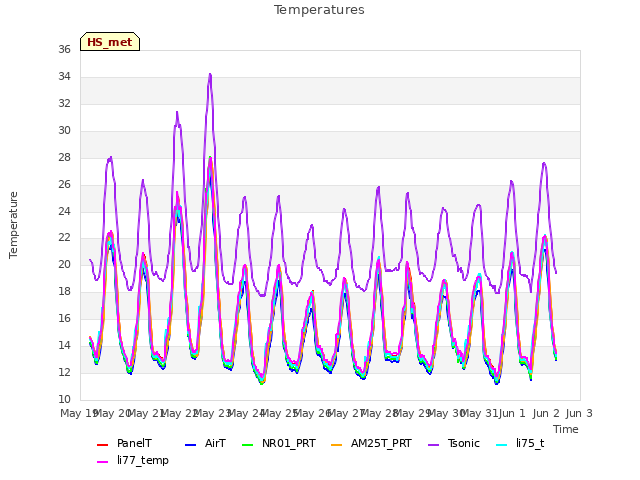Click the Jun 3 x-axis label

point(579,413)
